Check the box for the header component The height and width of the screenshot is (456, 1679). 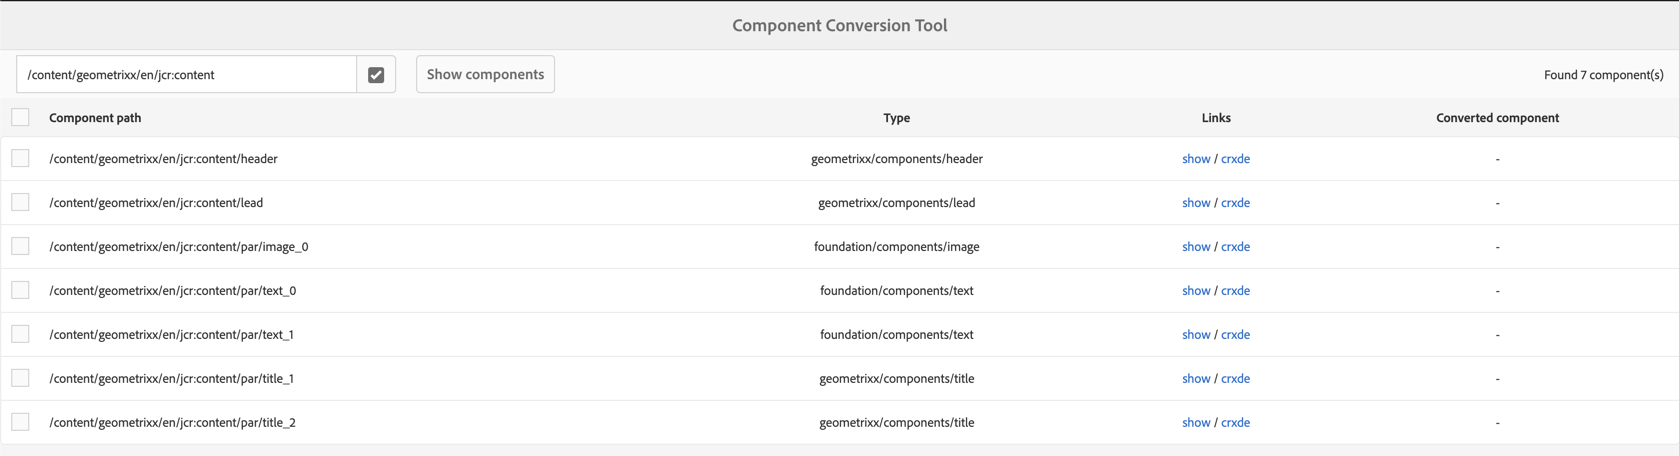21,159
